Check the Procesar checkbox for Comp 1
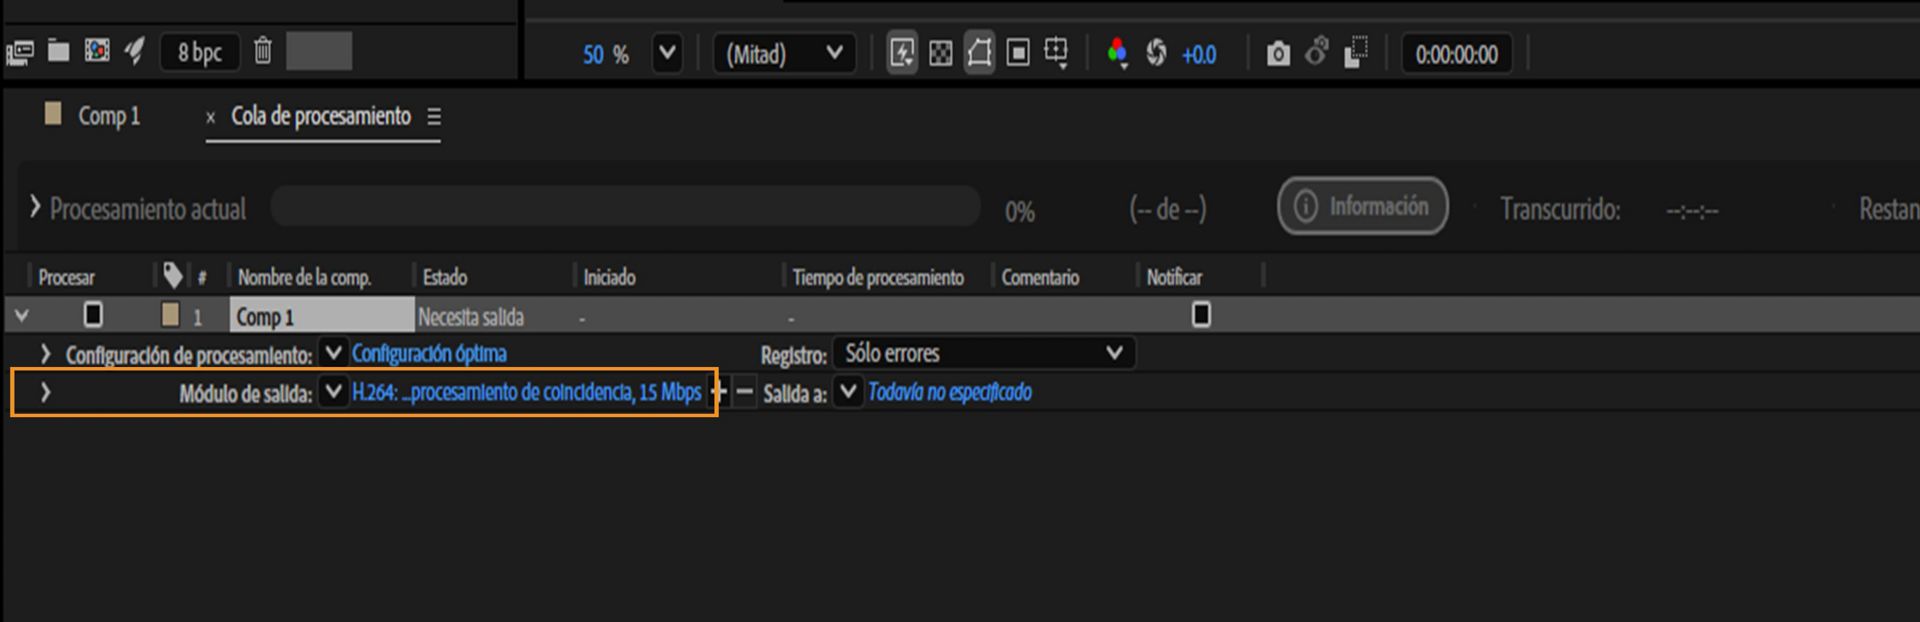1920x622 pixels. pyautogui.click(x=93, y=315)
